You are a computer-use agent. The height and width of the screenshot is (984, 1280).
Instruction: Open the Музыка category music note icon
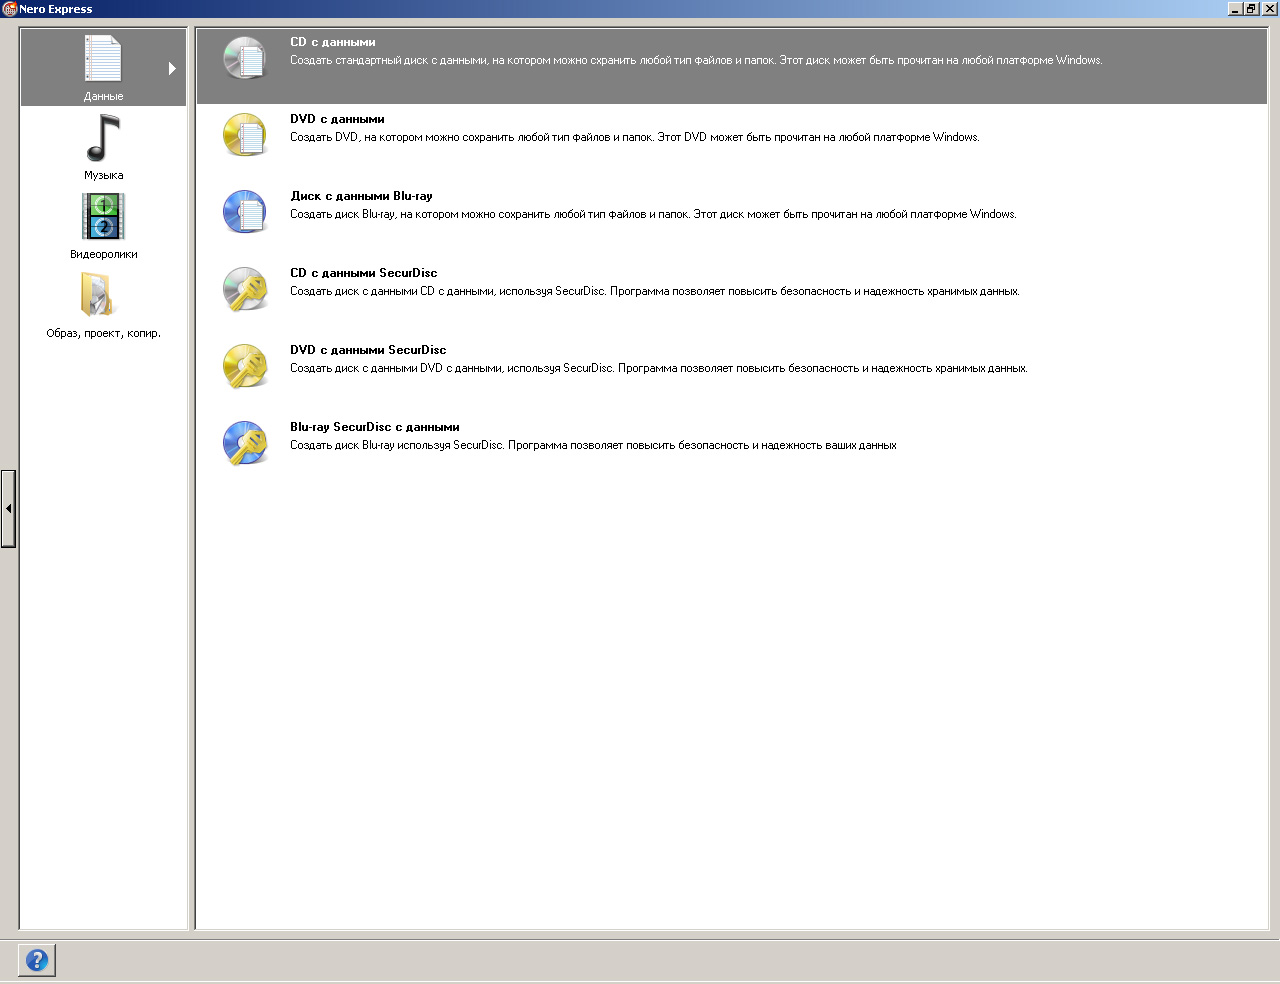click(x=103, y=138)
